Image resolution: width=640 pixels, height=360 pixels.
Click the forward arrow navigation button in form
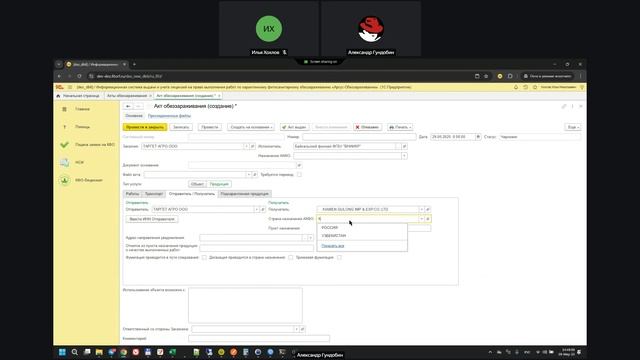[x=138, y=106]
